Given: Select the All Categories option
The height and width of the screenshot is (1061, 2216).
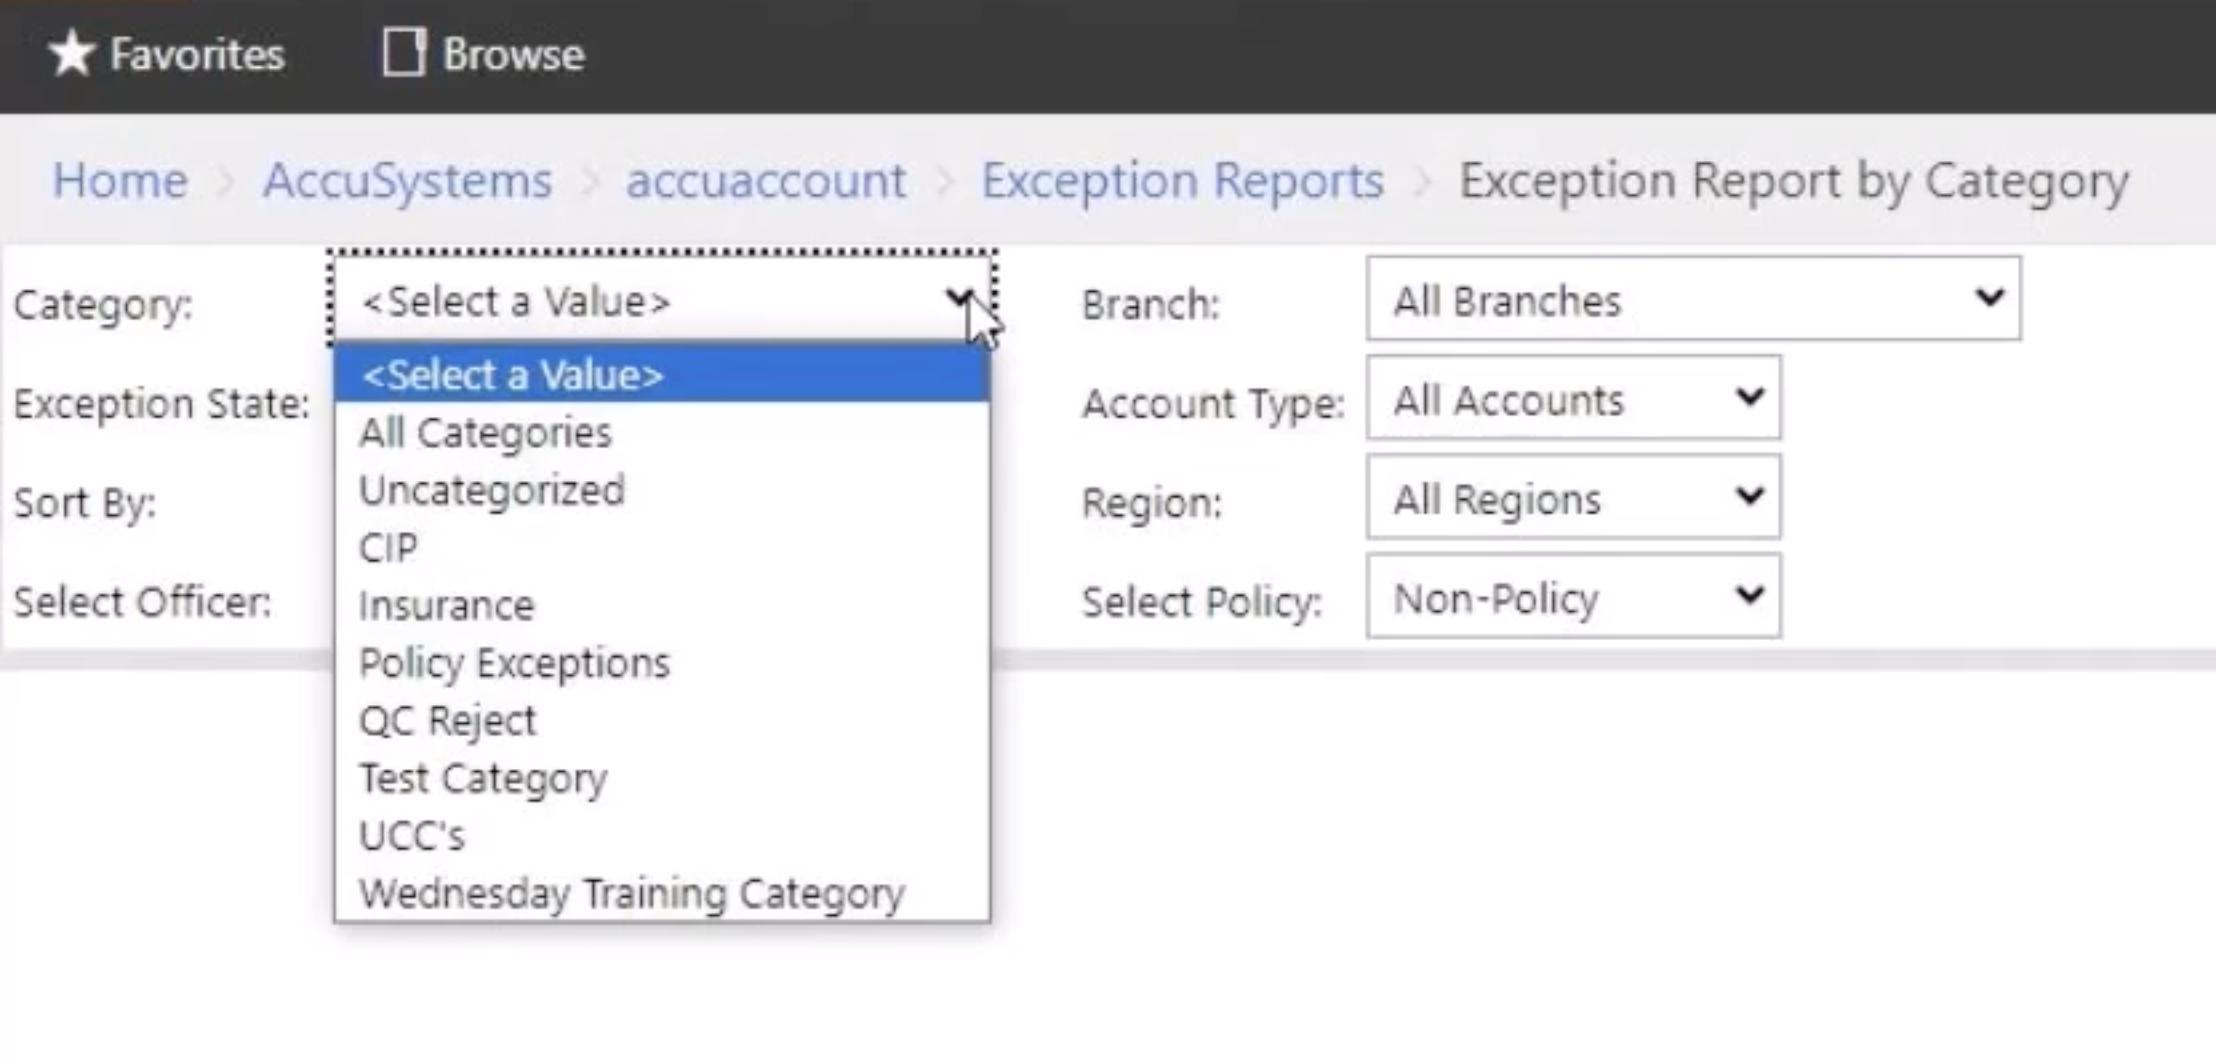Looking at the screenshot, I should [x=486, y=433].
